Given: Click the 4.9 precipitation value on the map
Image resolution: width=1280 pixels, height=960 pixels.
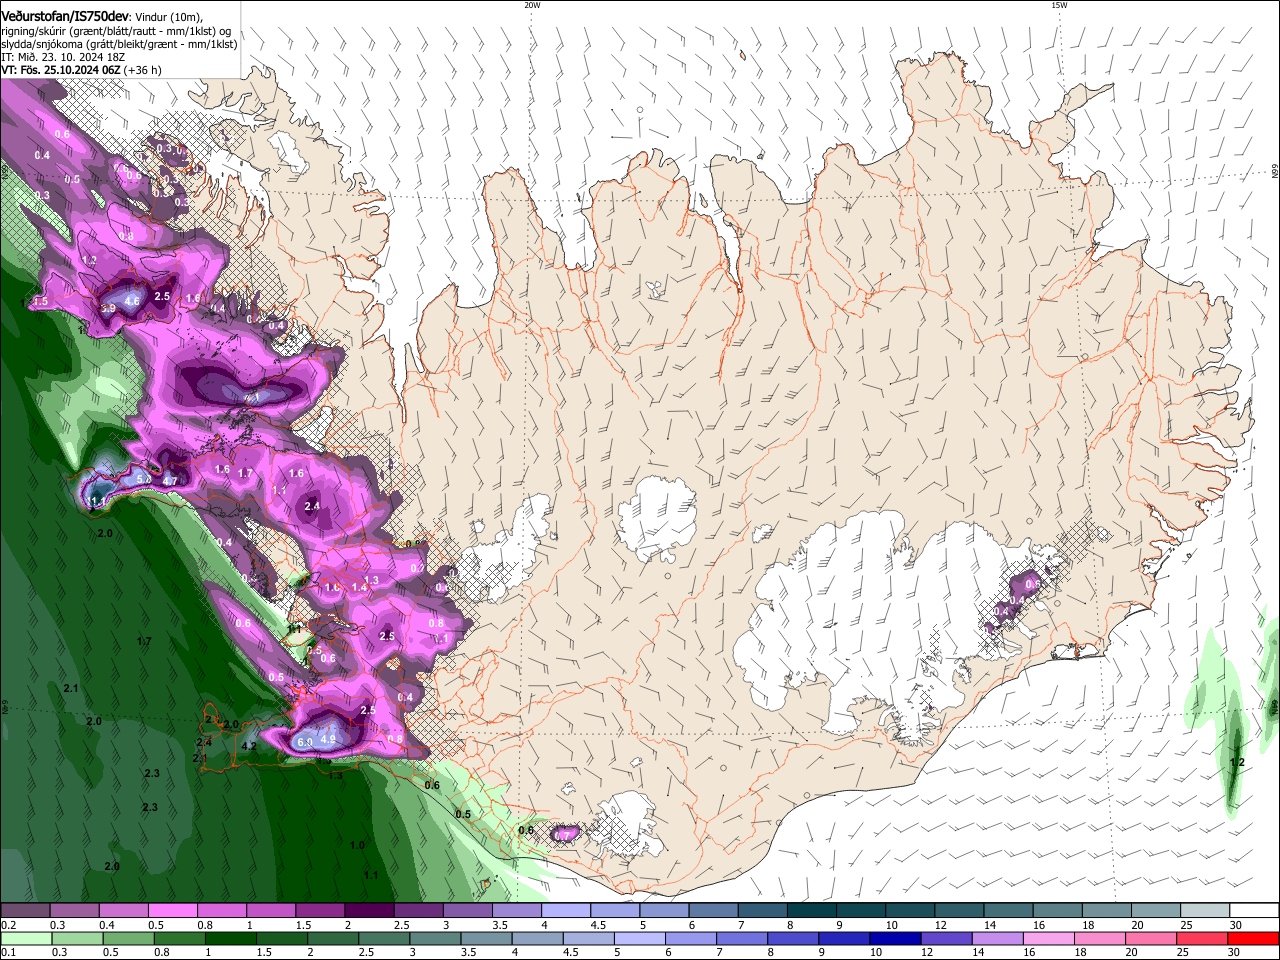Looking at the screenshot, I should [328, 740].
